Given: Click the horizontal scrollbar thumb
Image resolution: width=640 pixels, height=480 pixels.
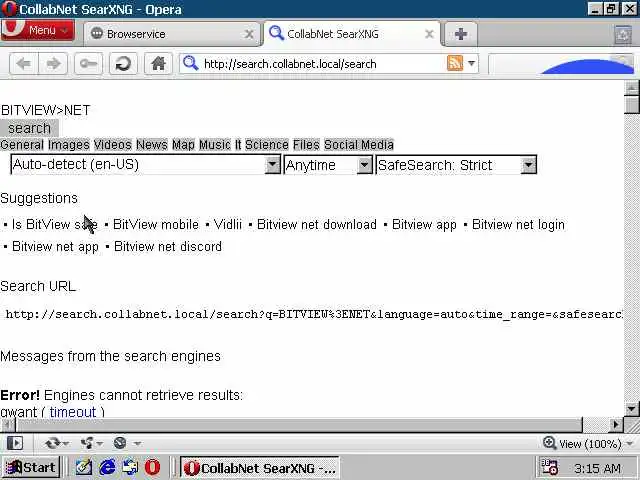Looking at the screenshot, I should [x=299, y=425].
